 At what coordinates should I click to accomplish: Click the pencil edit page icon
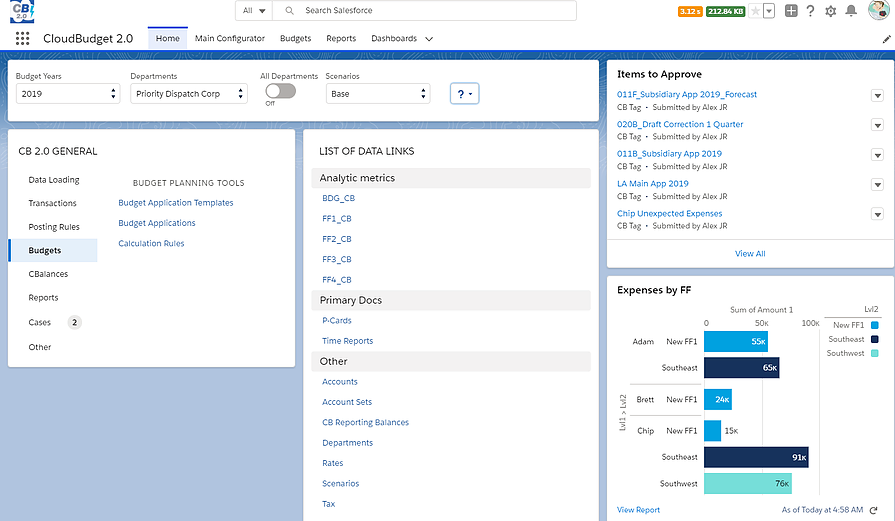coord(886,38)
